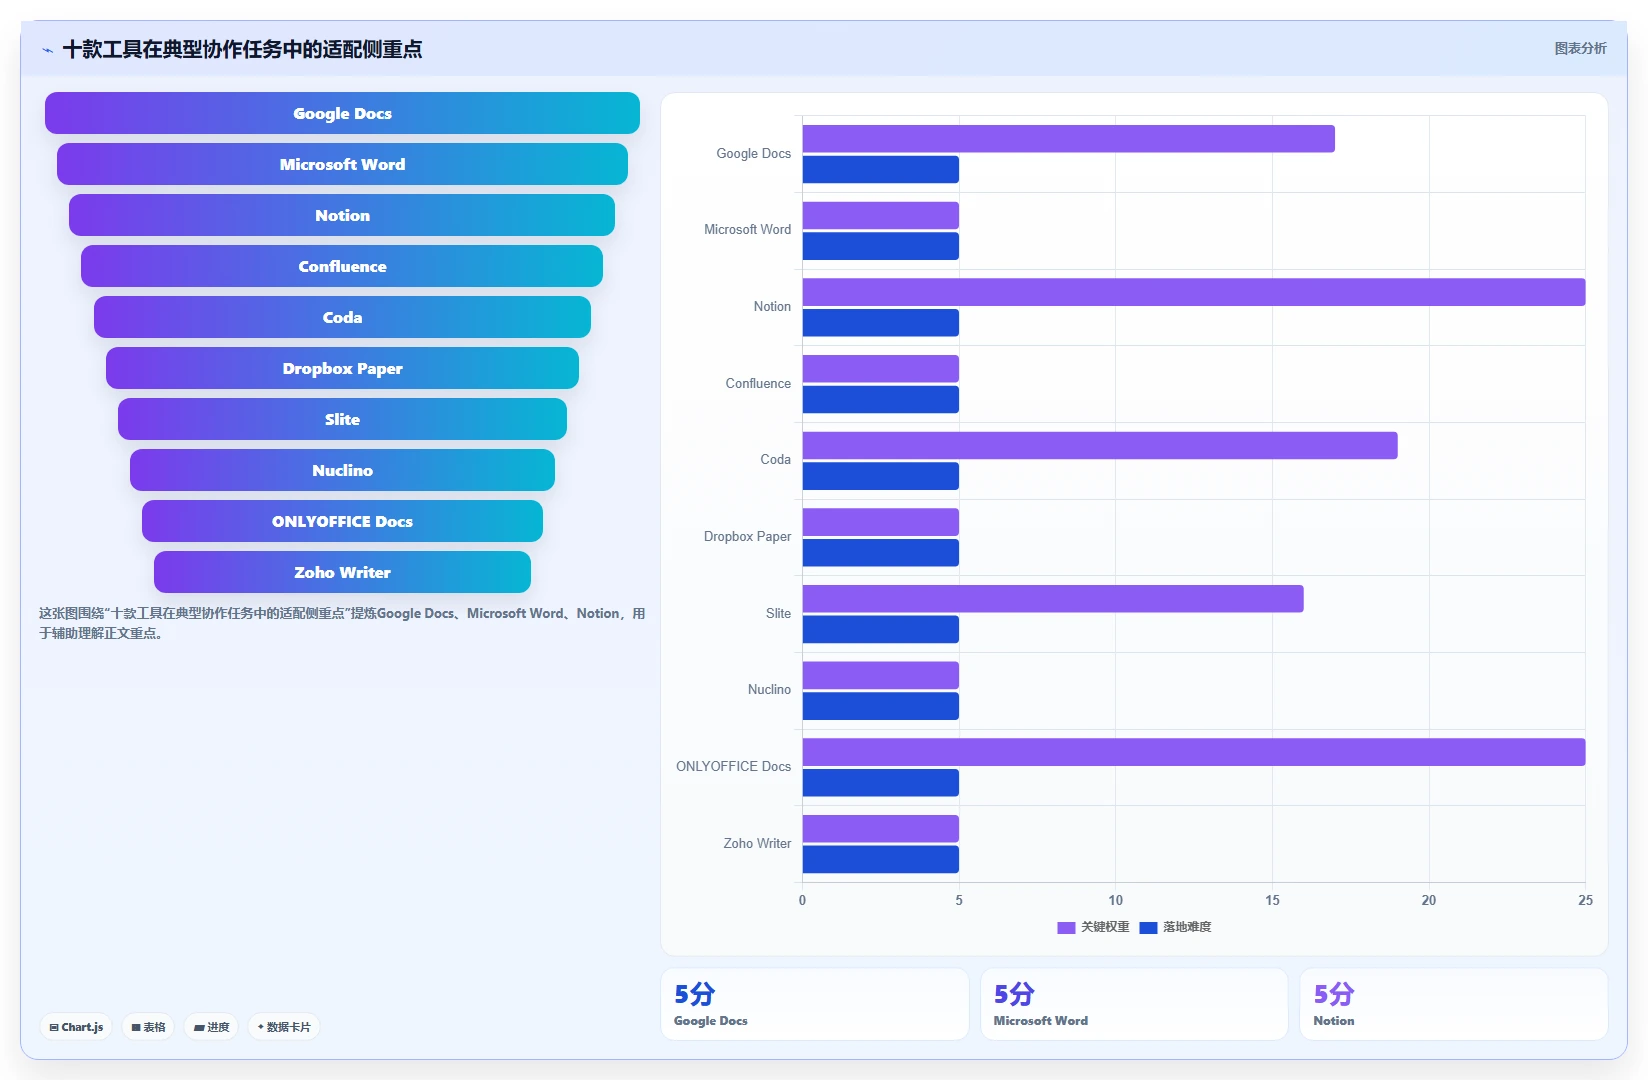
Task: Click the page title 十款工具 heading
Action: click(242, 49)
